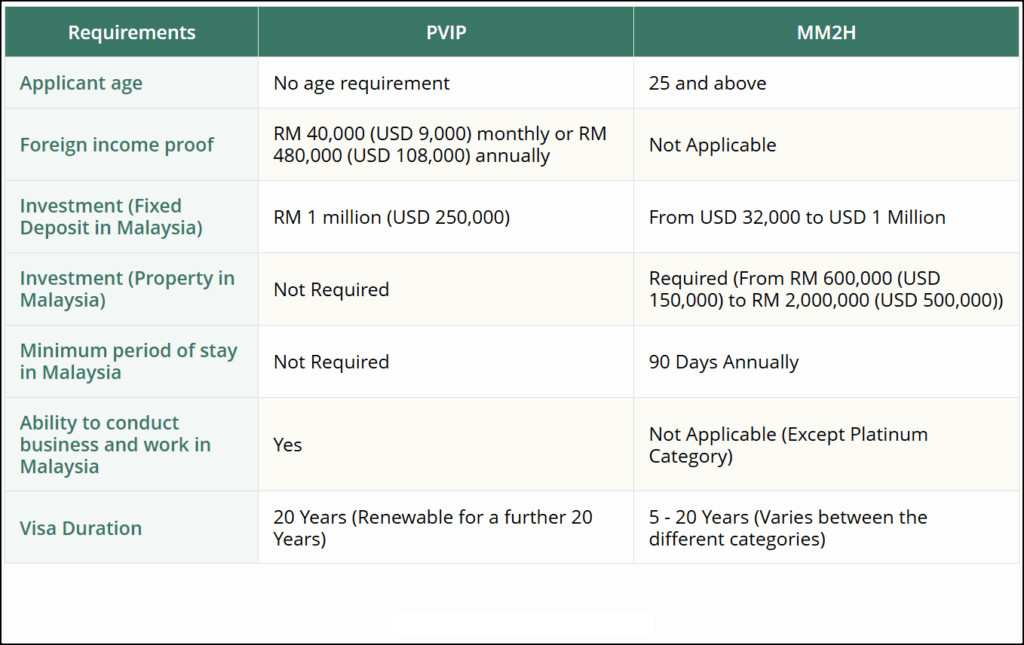
Task: Select the PVIP column header
Action: tap(446, 32)
